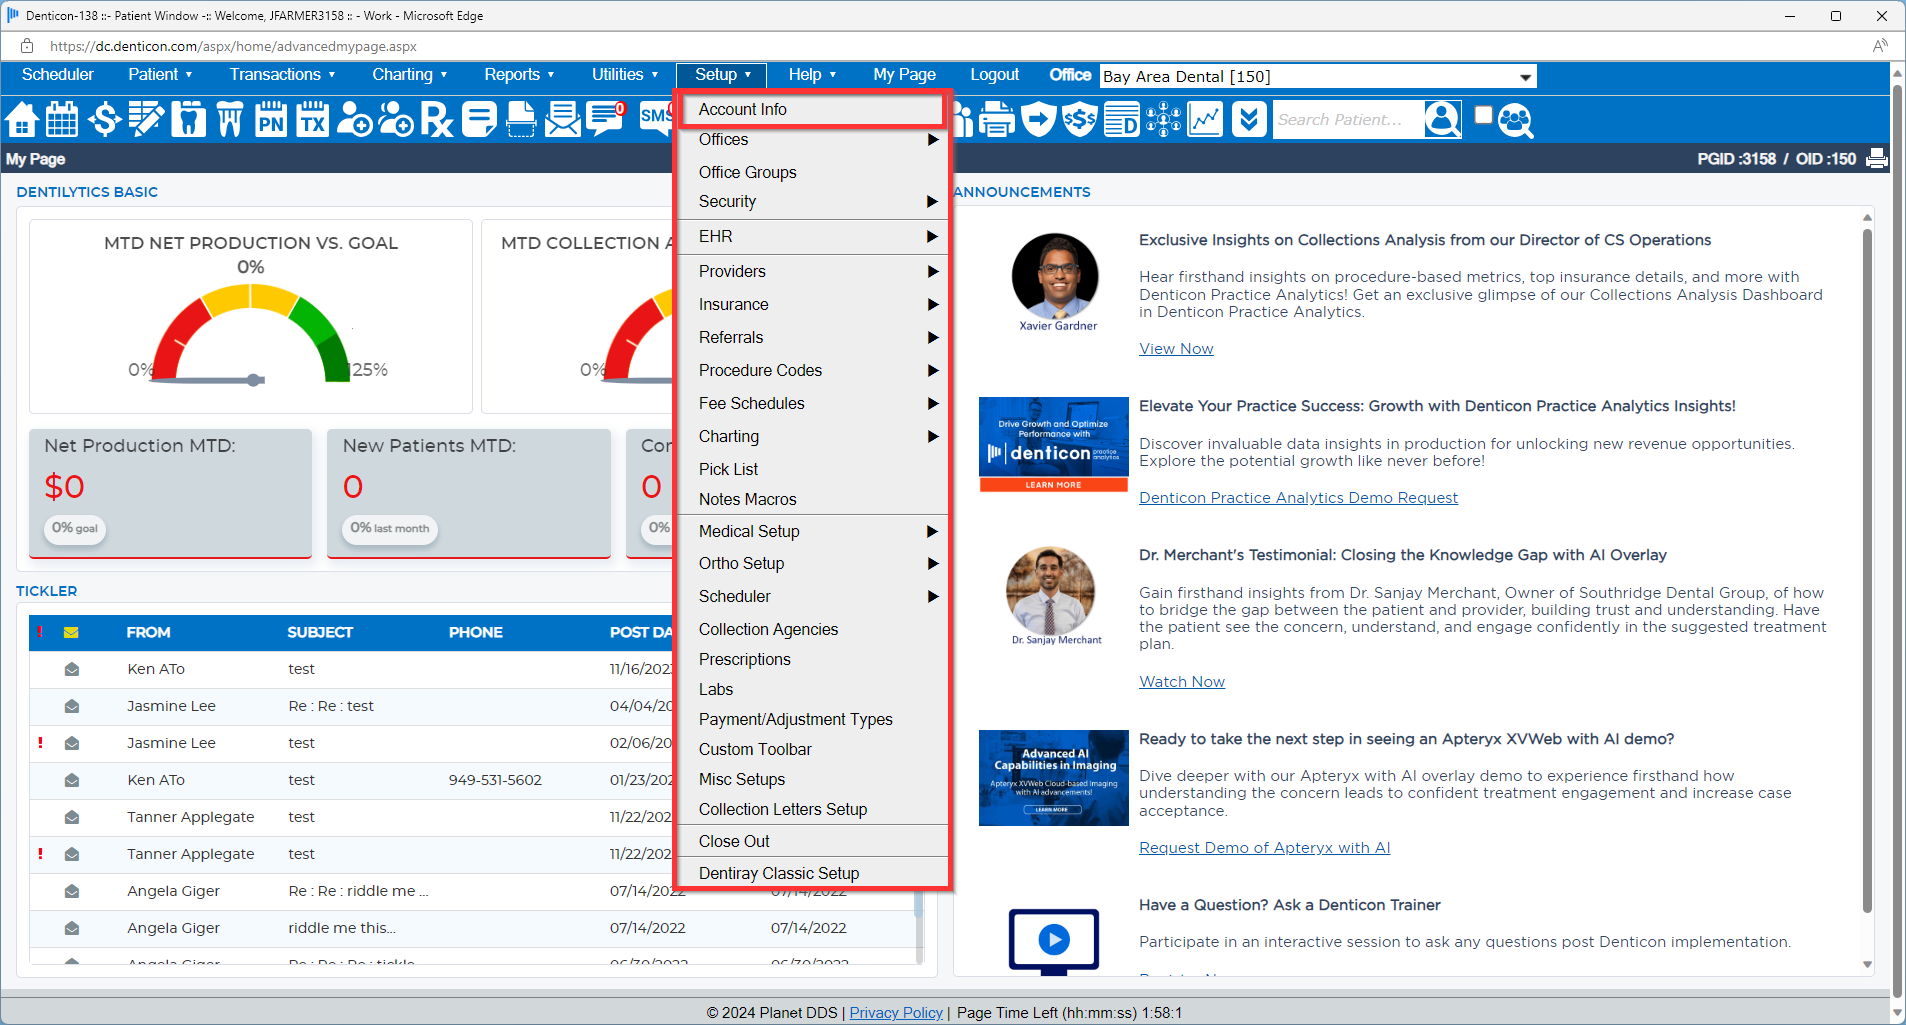
Task: Open Scheduler from the menu bar
Action: 58,75
